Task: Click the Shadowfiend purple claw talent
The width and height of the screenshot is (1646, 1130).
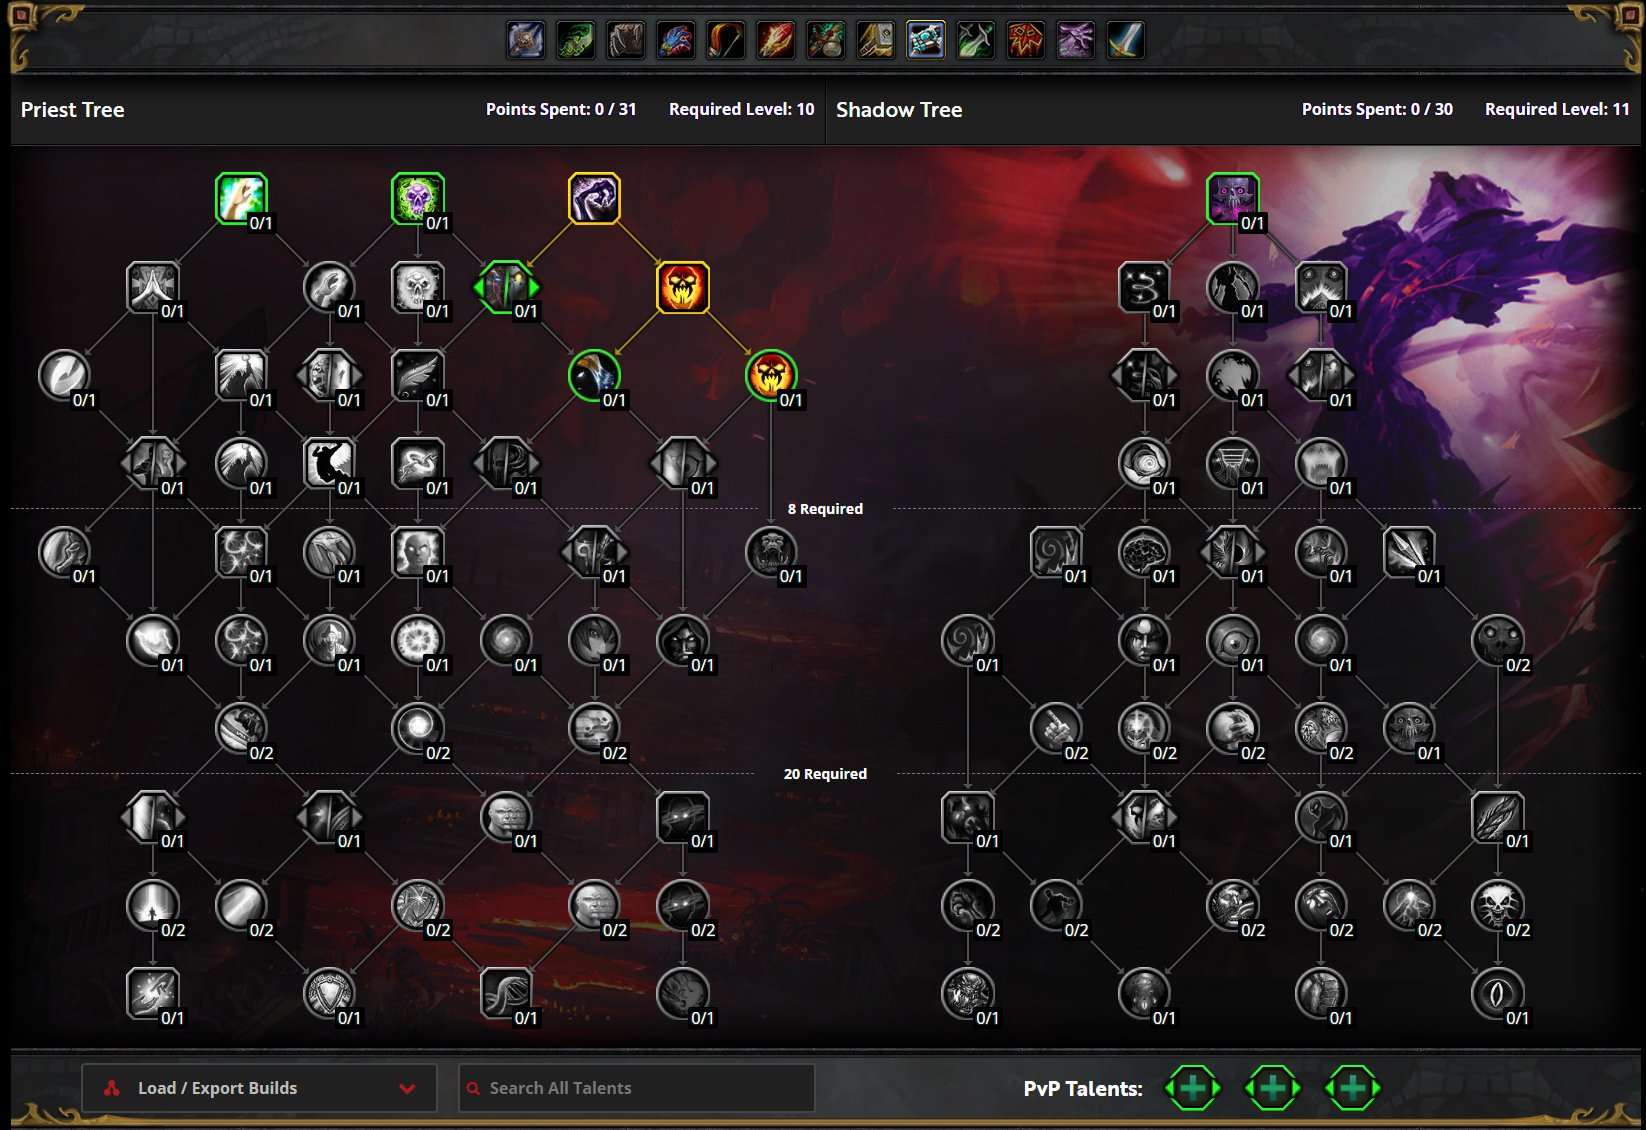Action: (594, 198)
